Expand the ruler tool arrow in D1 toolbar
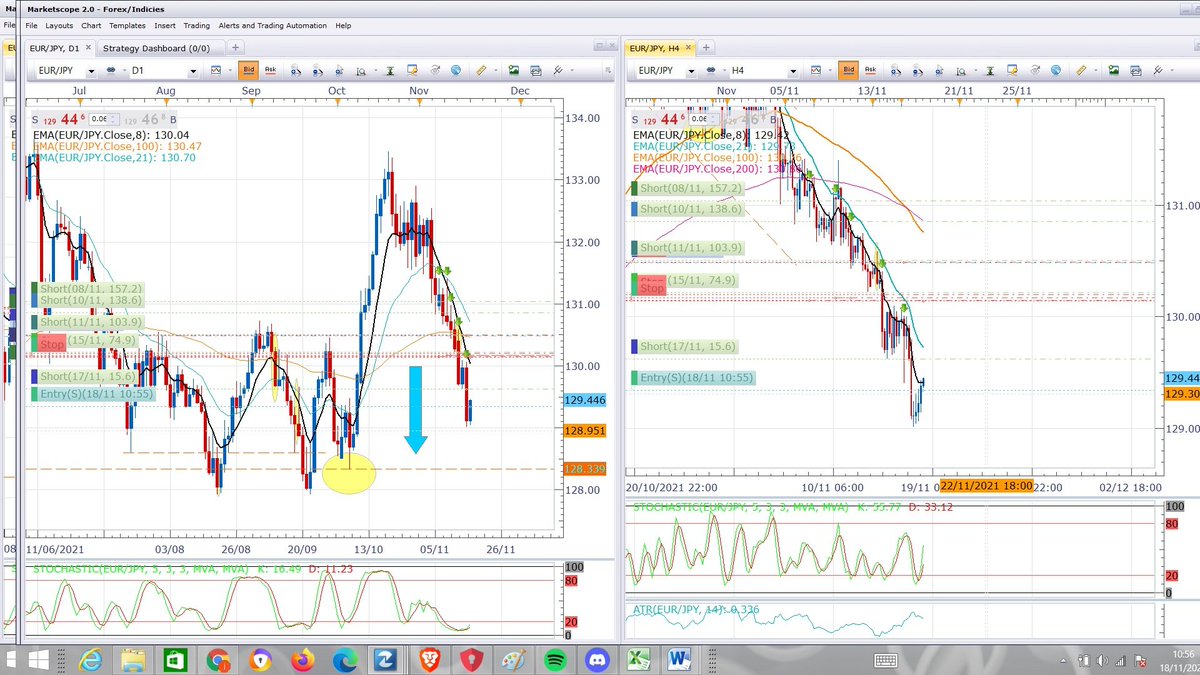1200x675 pixels. [x=495, y=70]
